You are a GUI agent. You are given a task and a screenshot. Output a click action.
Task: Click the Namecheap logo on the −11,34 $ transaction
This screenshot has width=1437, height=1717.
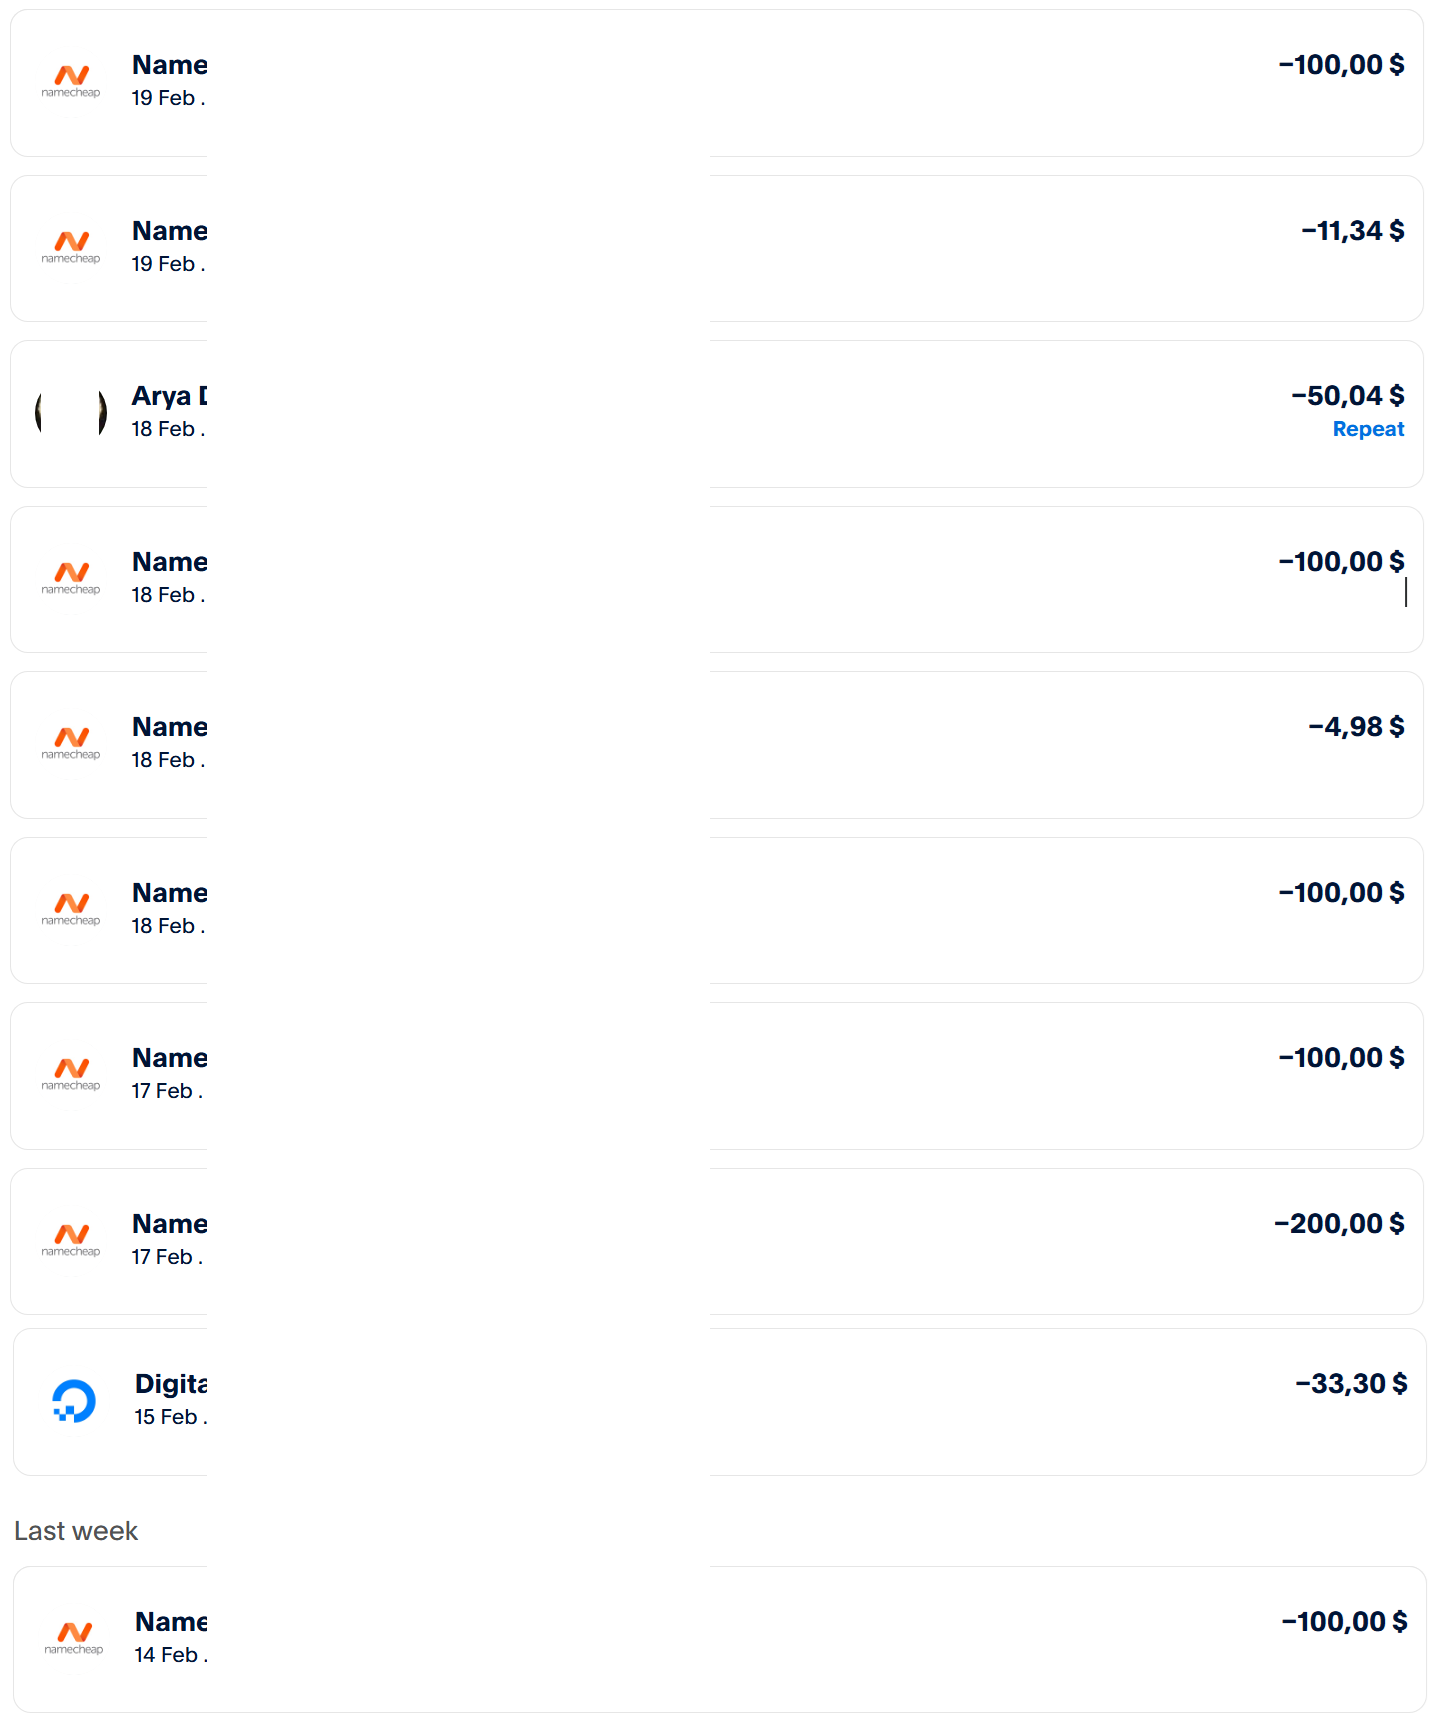pyautogui.click(x=71, y=246)
